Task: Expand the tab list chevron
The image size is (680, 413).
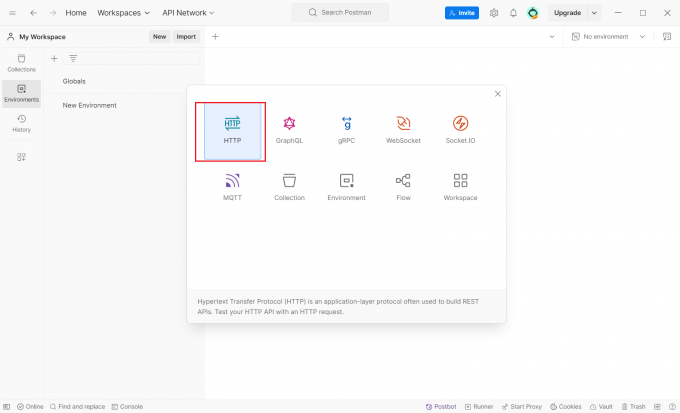Action: click(552, 36)
